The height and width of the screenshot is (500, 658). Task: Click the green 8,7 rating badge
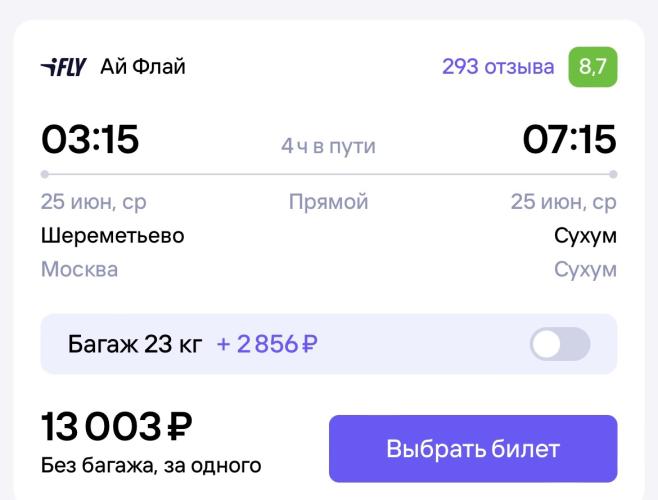pyautogui.click(x=593, y=67)
